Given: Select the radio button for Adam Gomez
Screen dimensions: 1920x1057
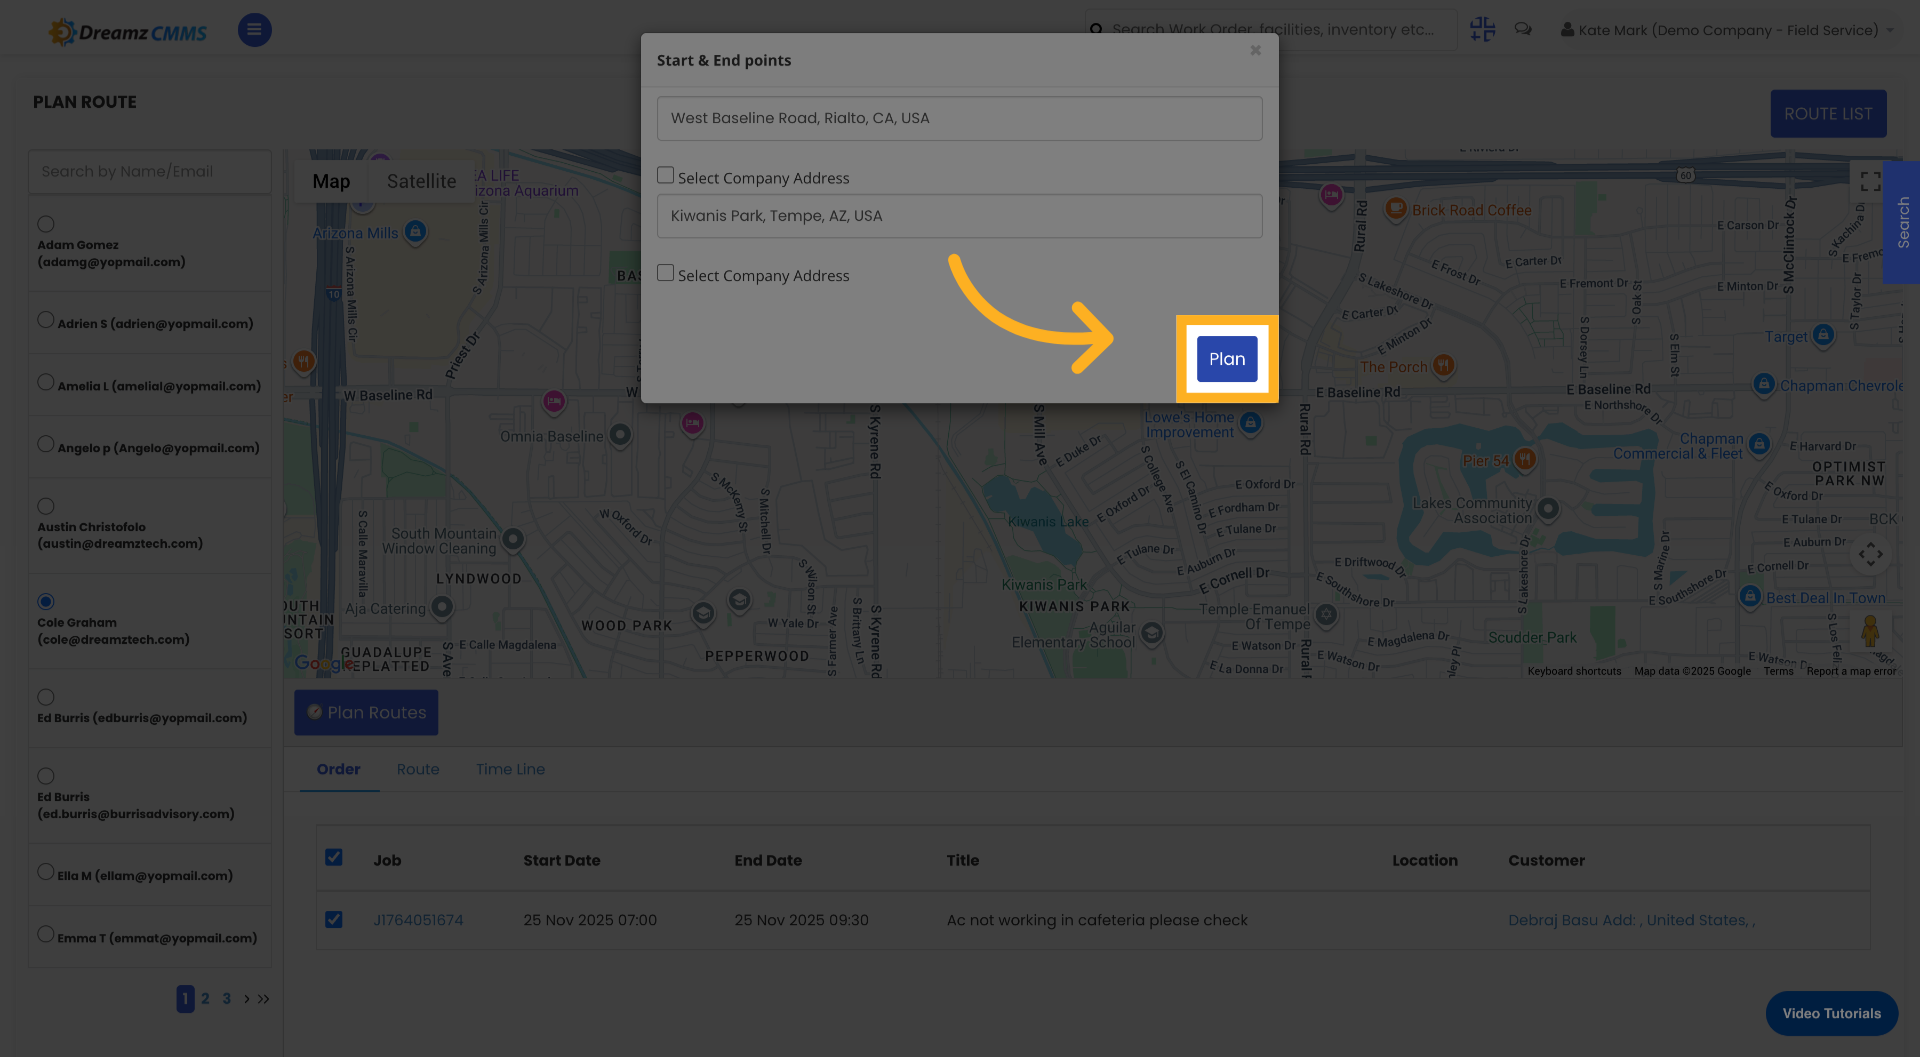Looking at the screenshot, I should (45, 223).
